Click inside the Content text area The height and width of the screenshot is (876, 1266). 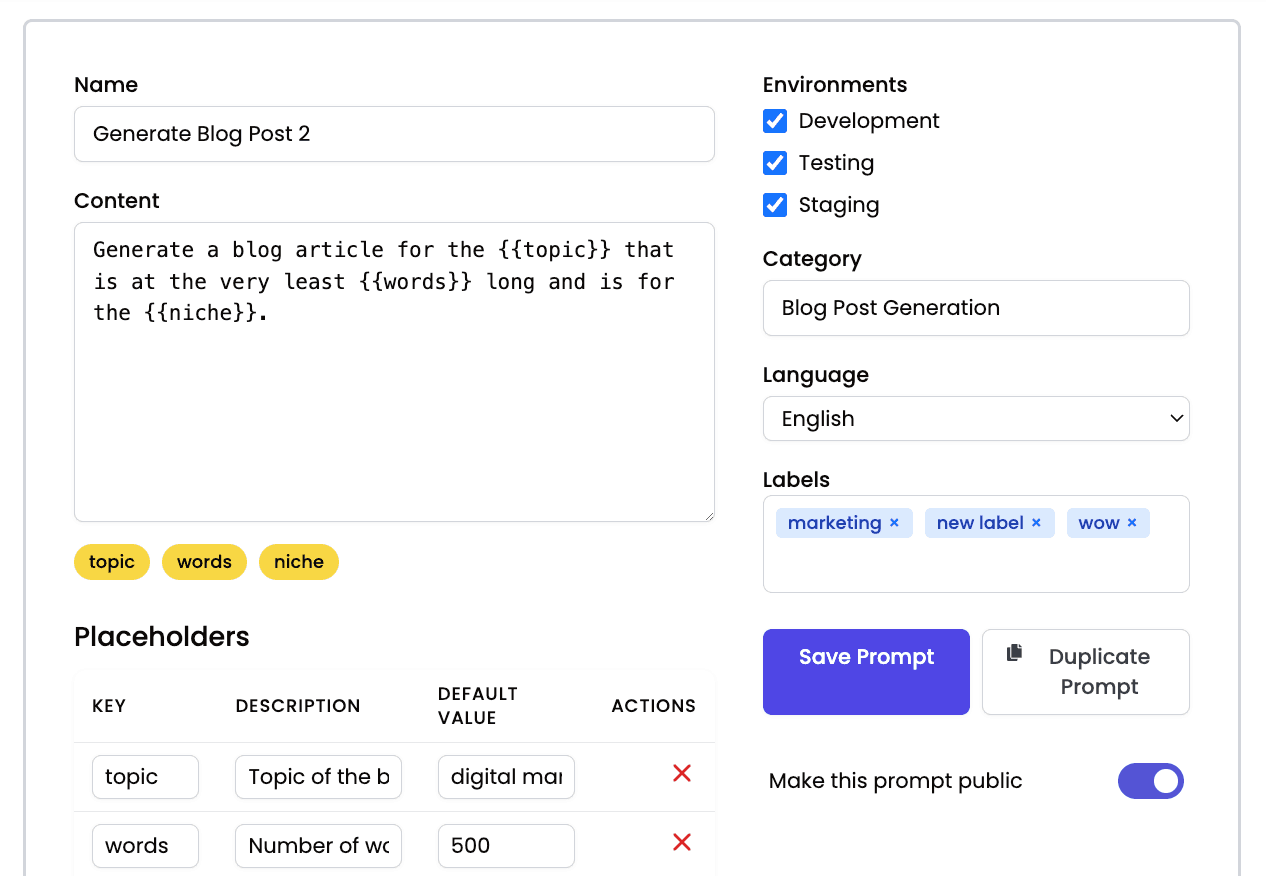[394, 370]
